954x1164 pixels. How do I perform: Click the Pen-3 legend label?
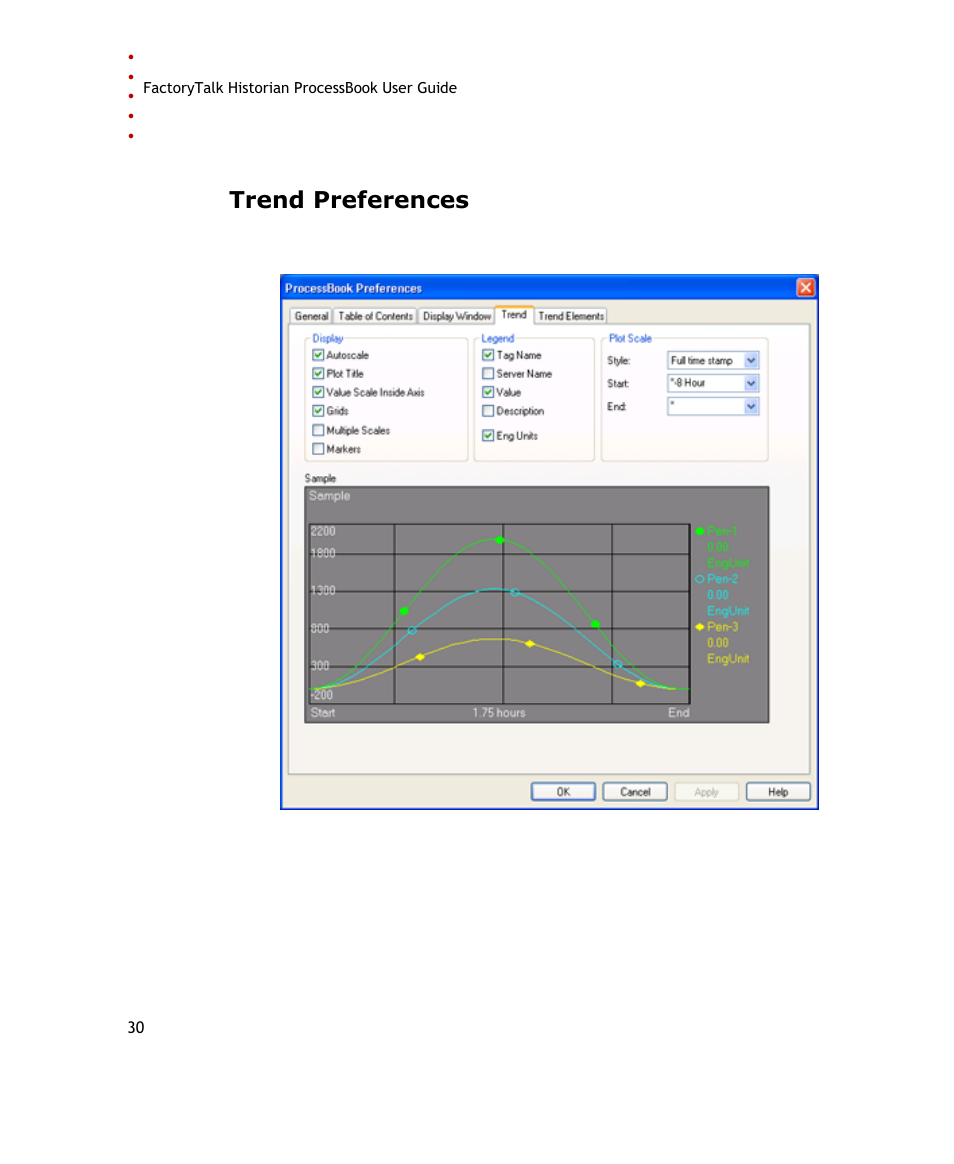coord(722,627)
